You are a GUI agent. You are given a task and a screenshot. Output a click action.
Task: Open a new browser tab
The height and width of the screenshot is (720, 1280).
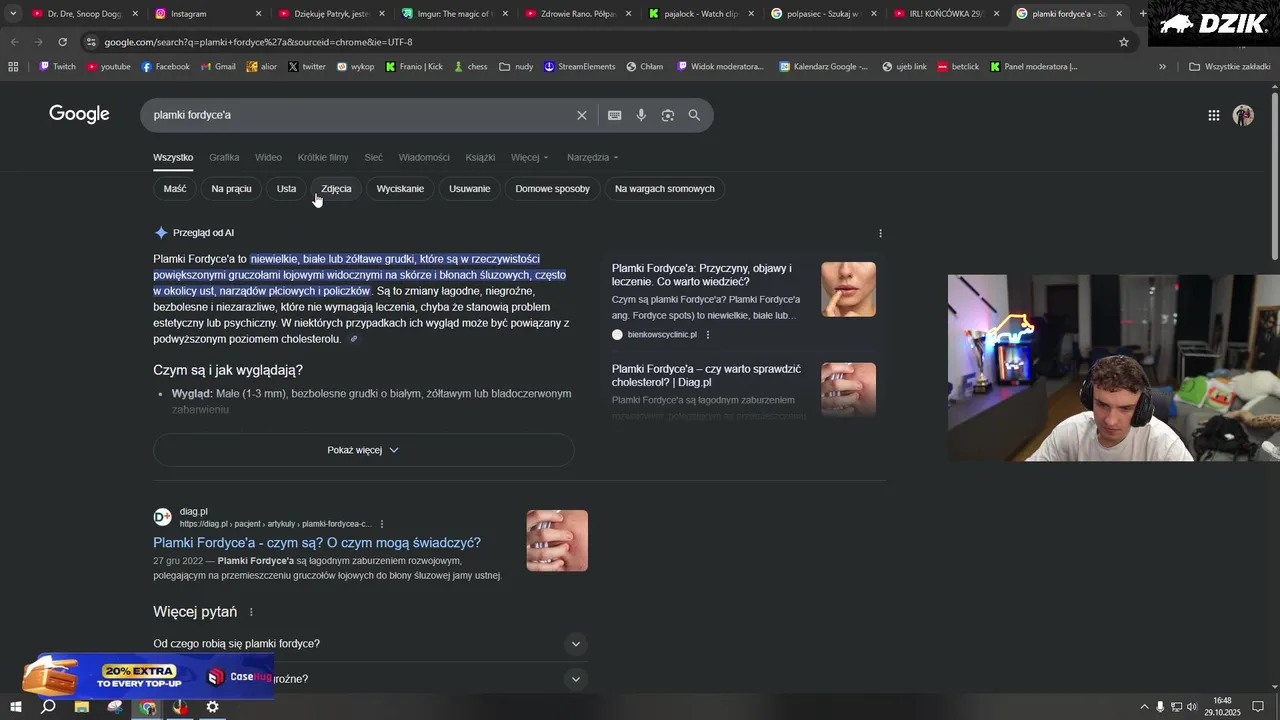tap(1142, 14)
